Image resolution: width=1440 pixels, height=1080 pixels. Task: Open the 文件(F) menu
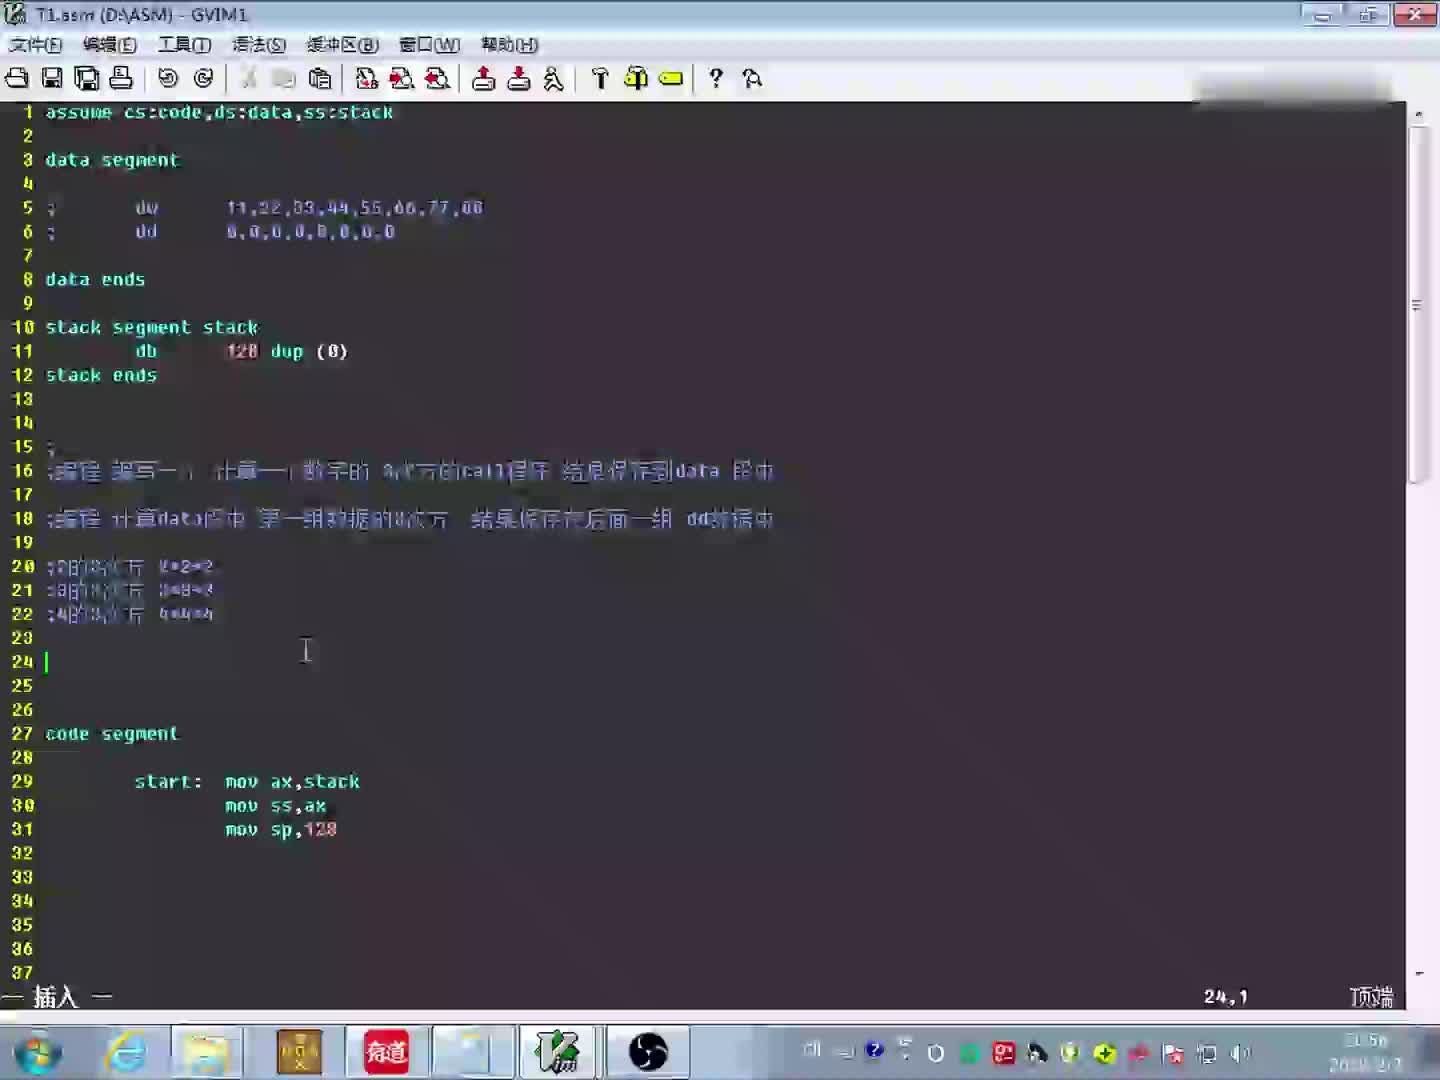[35, 45]
